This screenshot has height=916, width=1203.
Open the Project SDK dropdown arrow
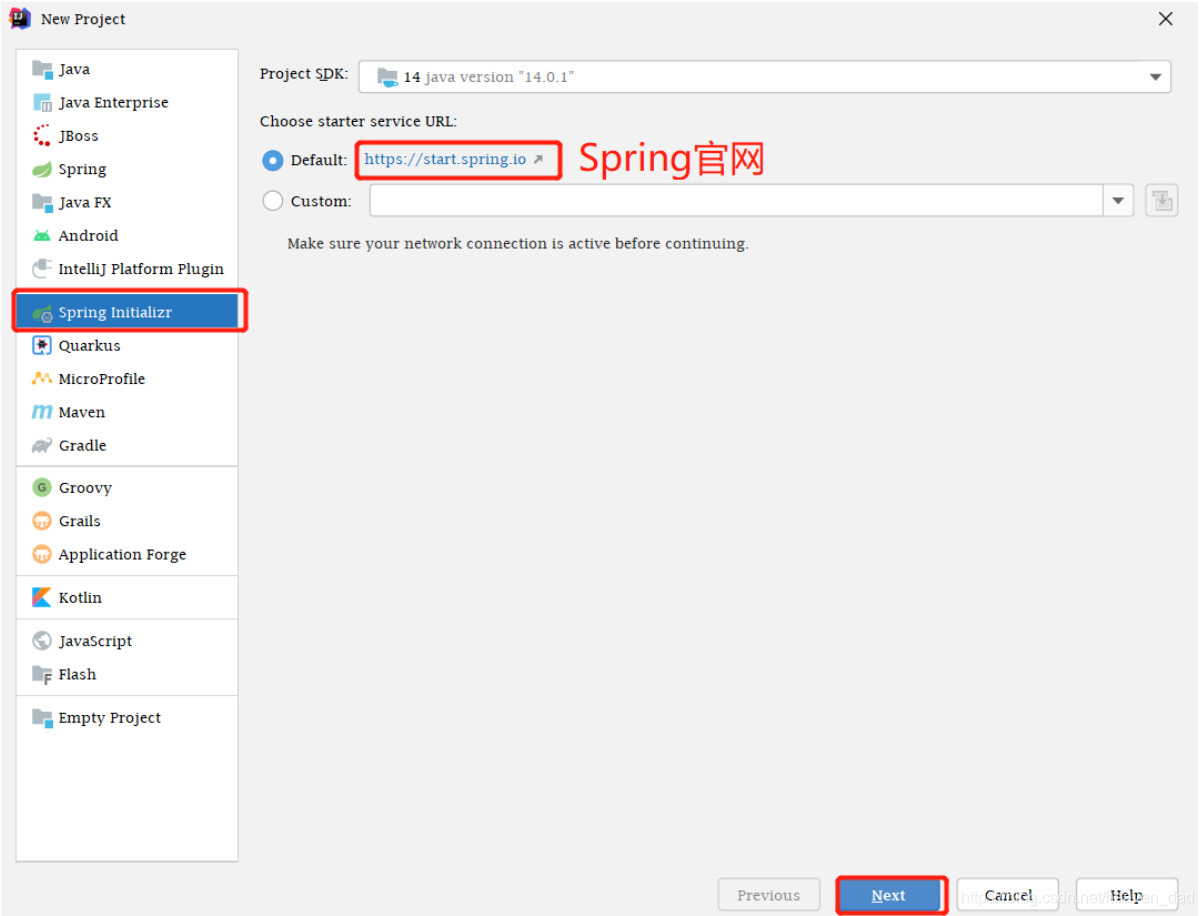(1155, 77)
